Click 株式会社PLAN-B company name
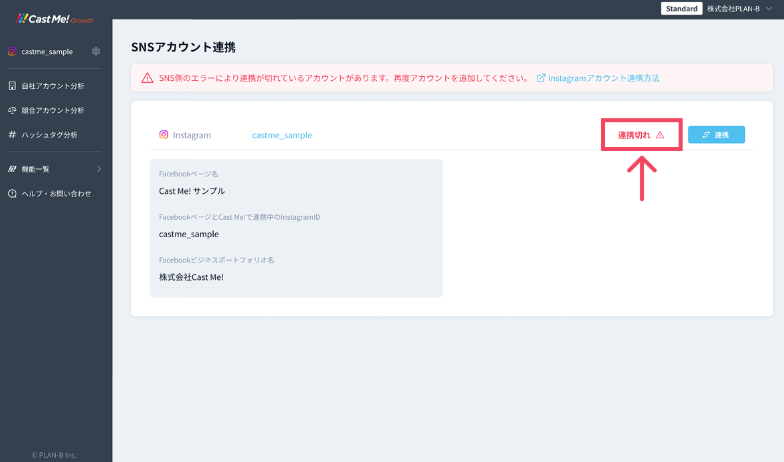The width and height of the screenshot is (784, 462). (x=734, y=8)
